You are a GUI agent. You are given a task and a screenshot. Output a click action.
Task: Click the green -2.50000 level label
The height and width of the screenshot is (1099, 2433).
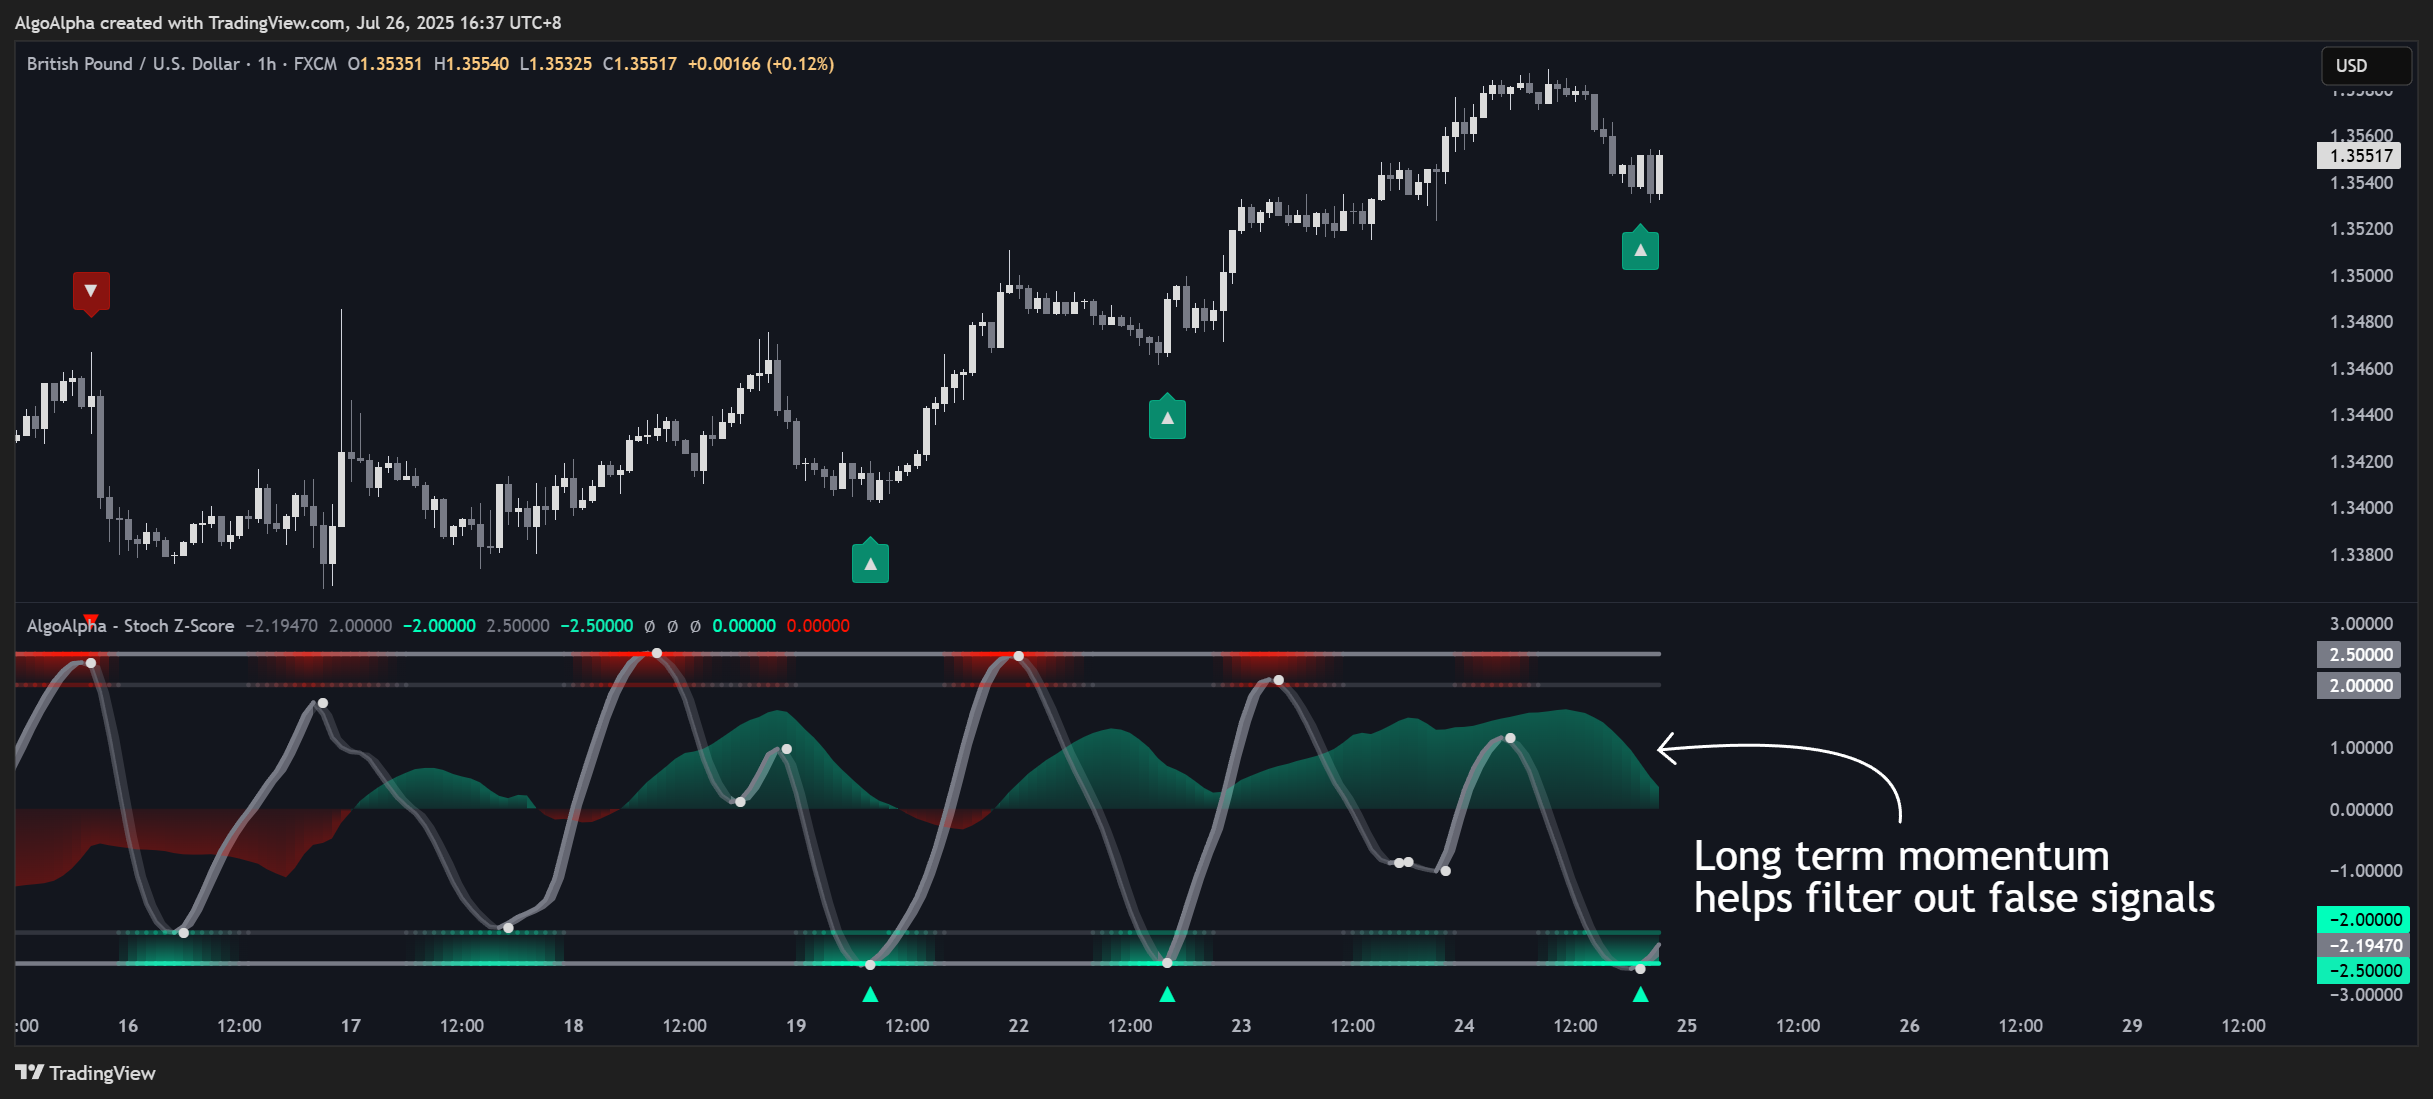click(2363, 970)
